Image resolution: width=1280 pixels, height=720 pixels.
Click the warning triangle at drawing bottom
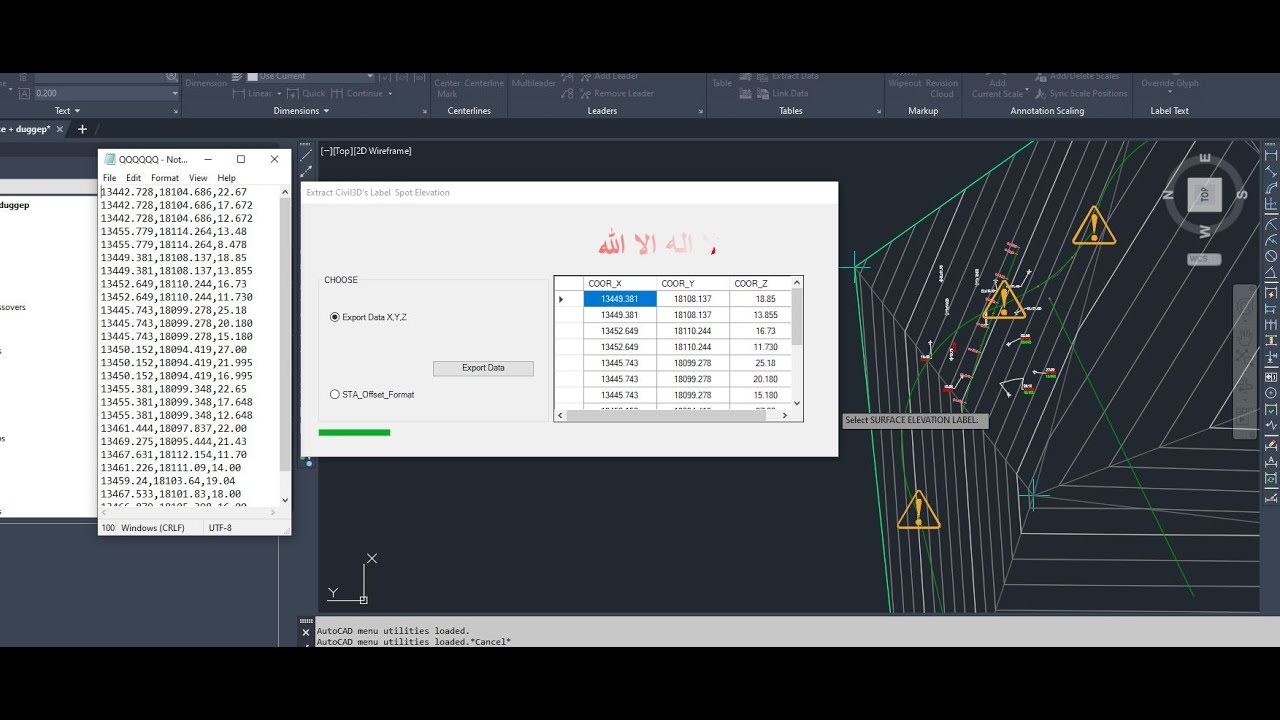point(918,510)
